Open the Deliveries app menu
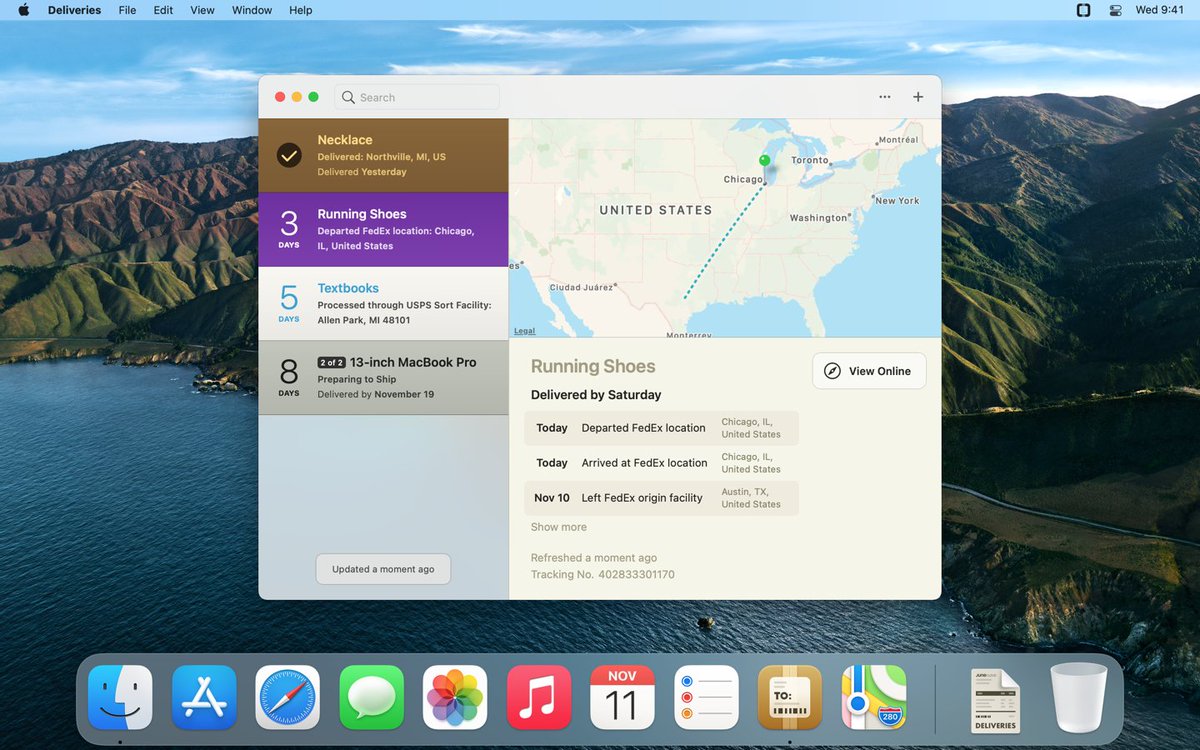 [x=74, y=10]
